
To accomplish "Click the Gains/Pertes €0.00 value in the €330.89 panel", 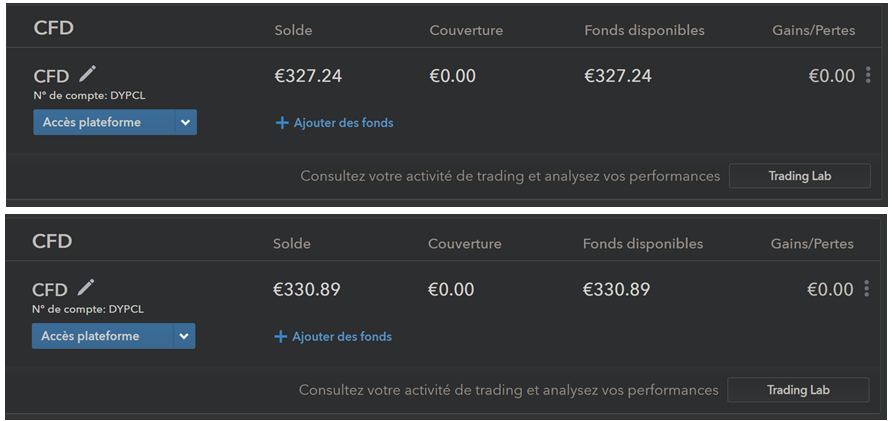I will pos(831,290).
